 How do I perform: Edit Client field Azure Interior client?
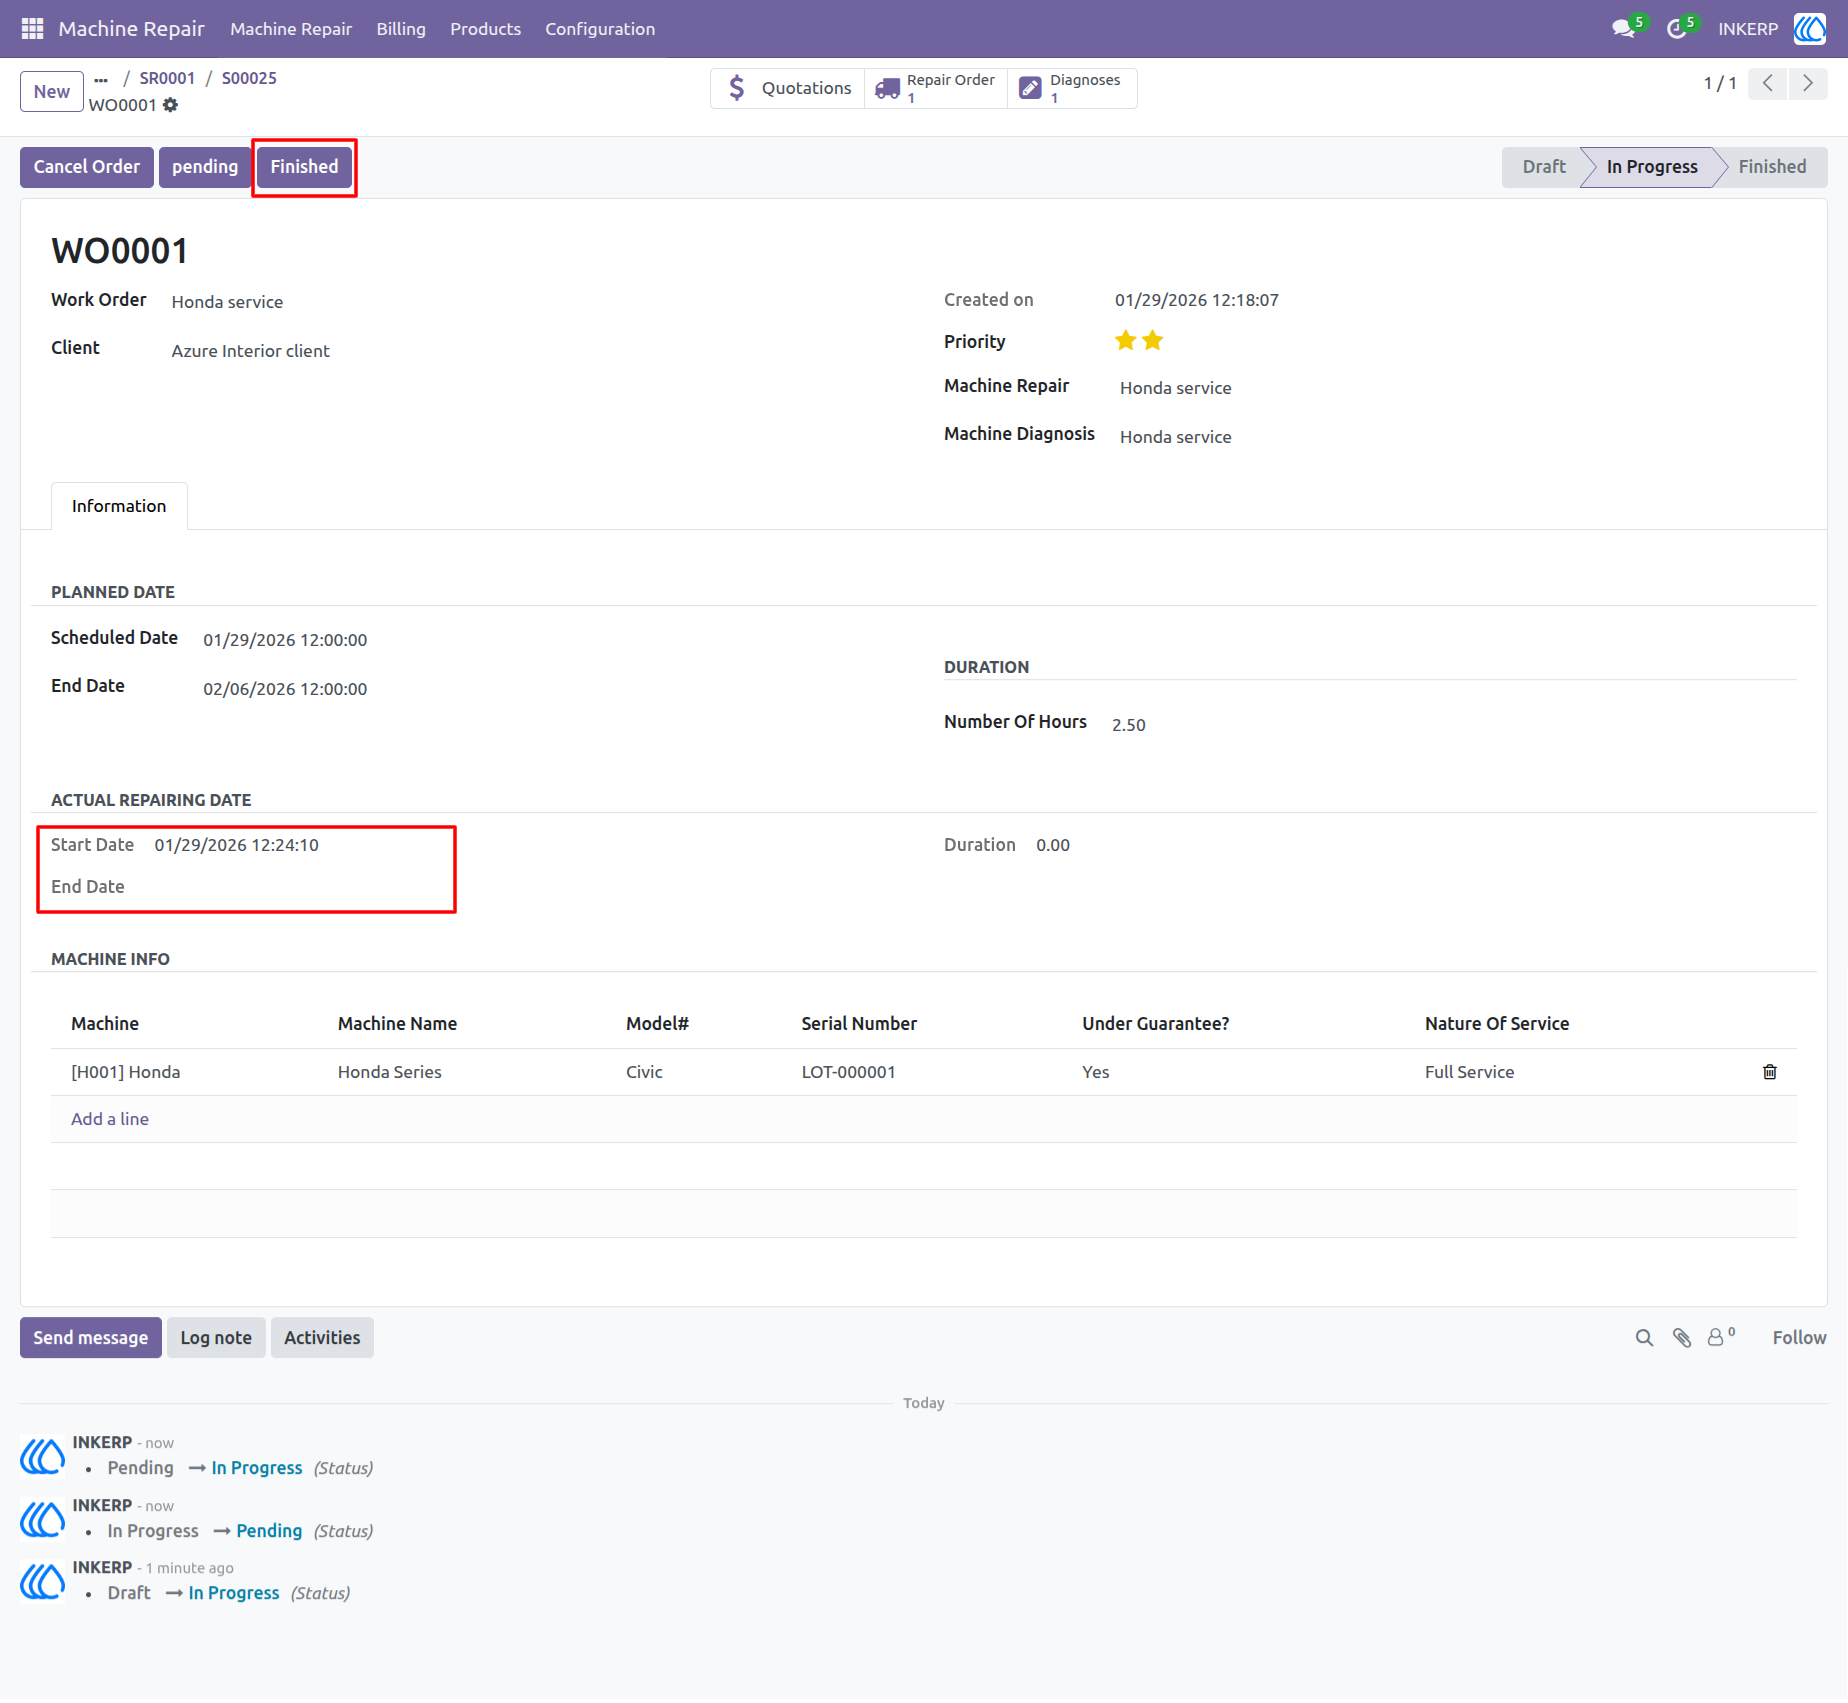tap(250, 351)
